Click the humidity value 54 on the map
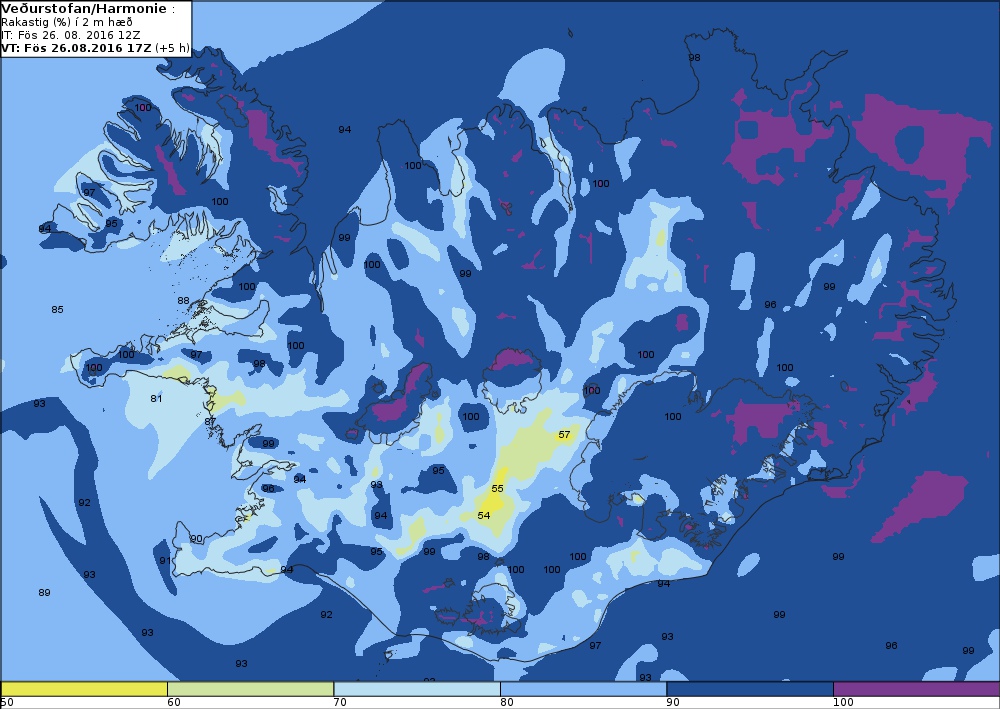1000x709 pixels. tap(483, 515)
